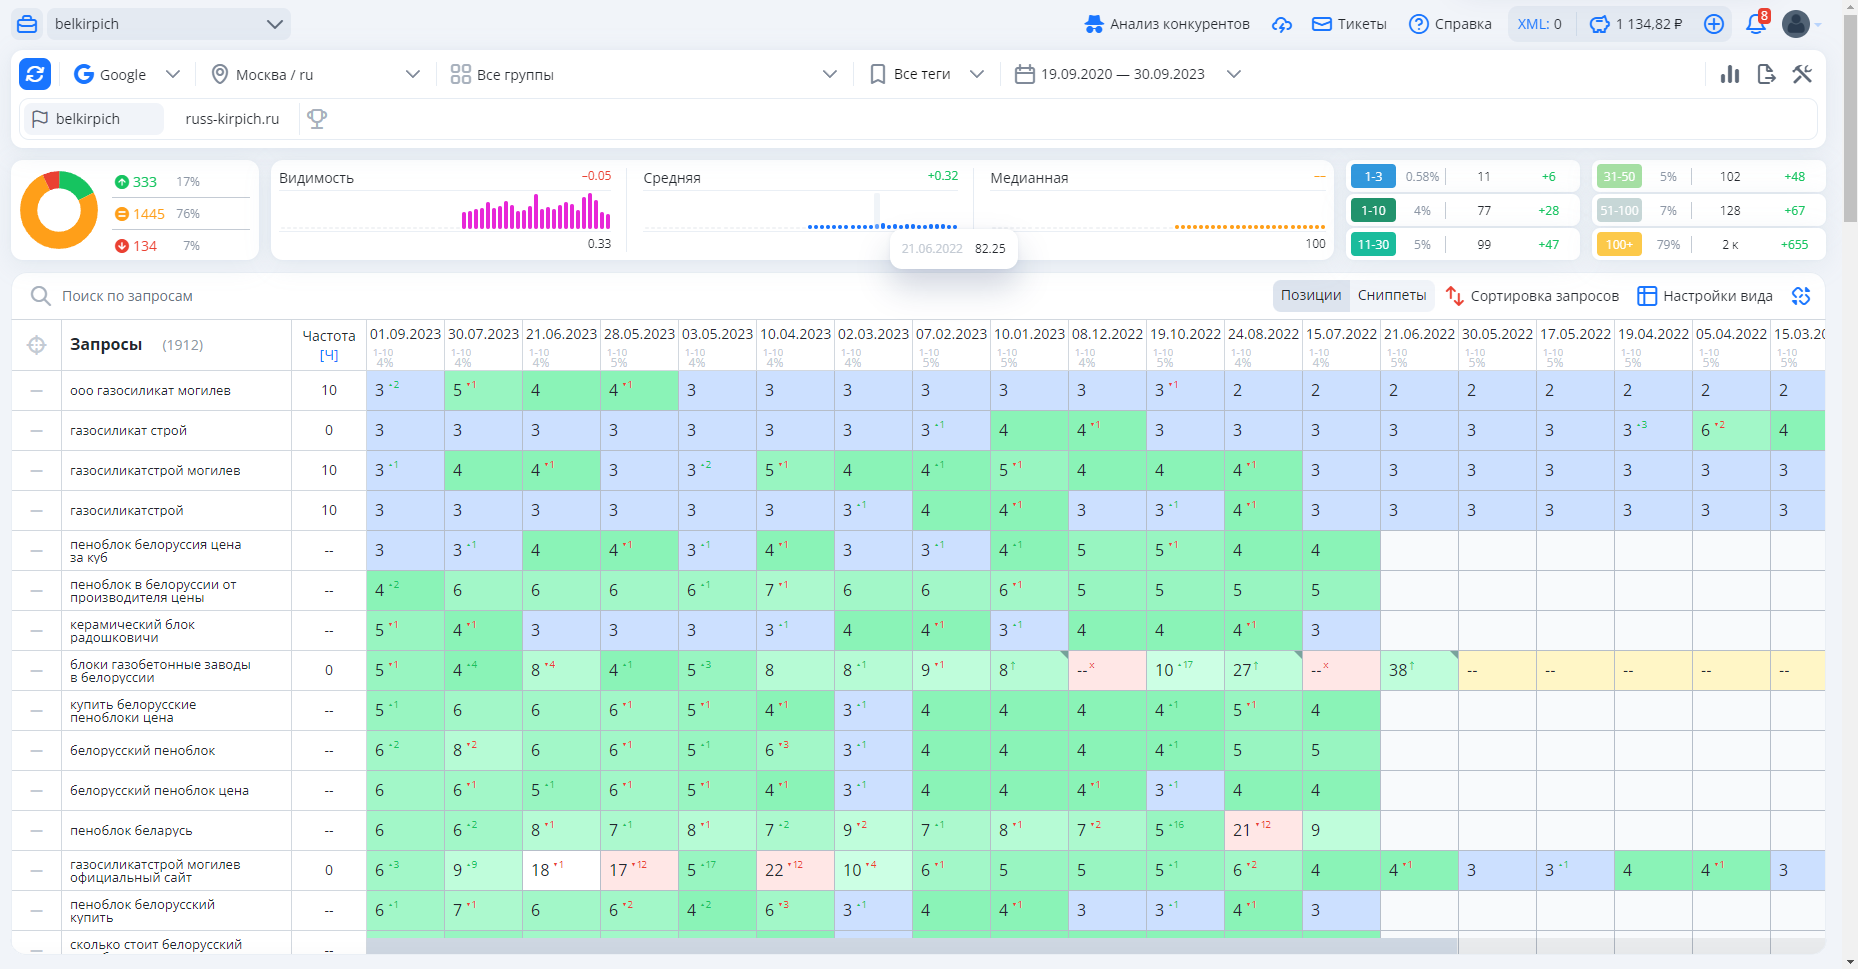Image resolution: width=1858 pixels, height=969 pixels.
Task: Toggle the 11-30 positions filter badge
Action: pyautogui.click(x=1373, y=244)
